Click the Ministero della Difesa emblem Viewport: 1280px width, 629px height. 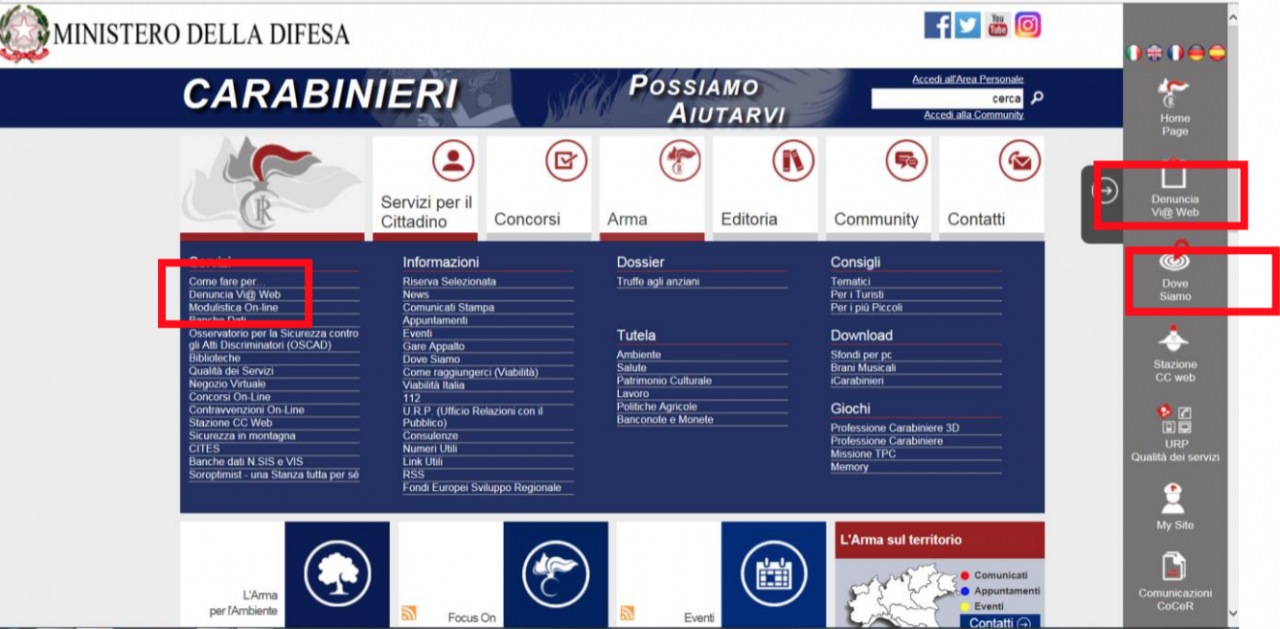point(23,33)
